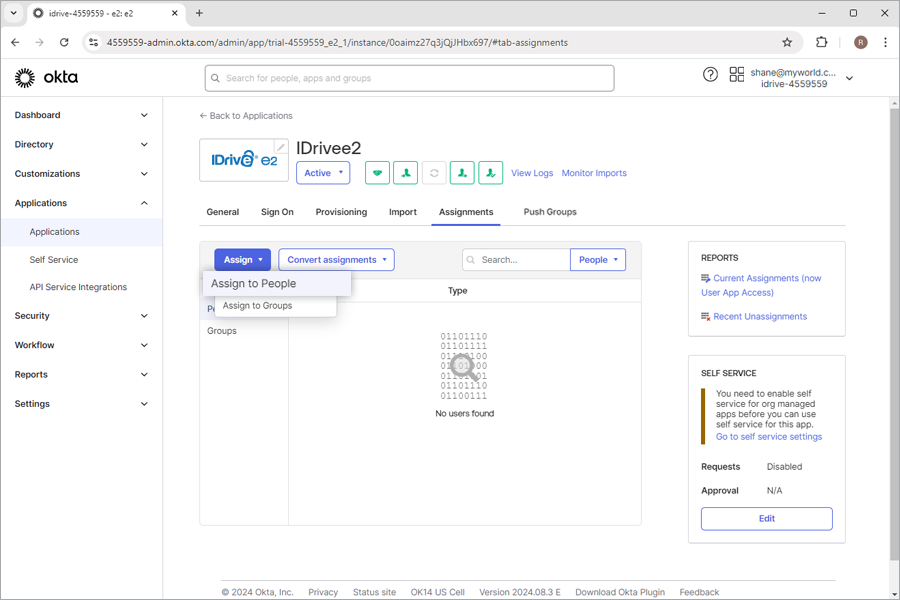Click the green person icon right of refresh
The image size is (900, 600).
(462, 173)
